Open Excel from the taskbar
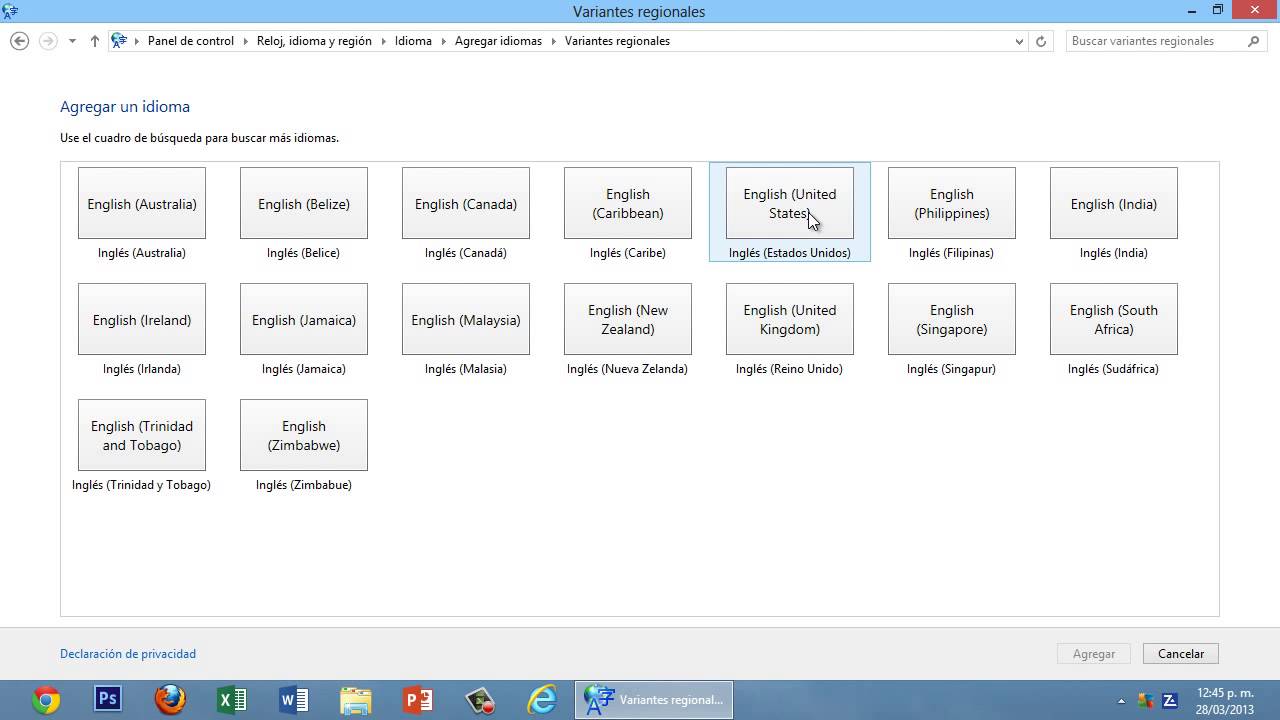The width and height of the screenshot is (1280, 720). pos(232,700)
